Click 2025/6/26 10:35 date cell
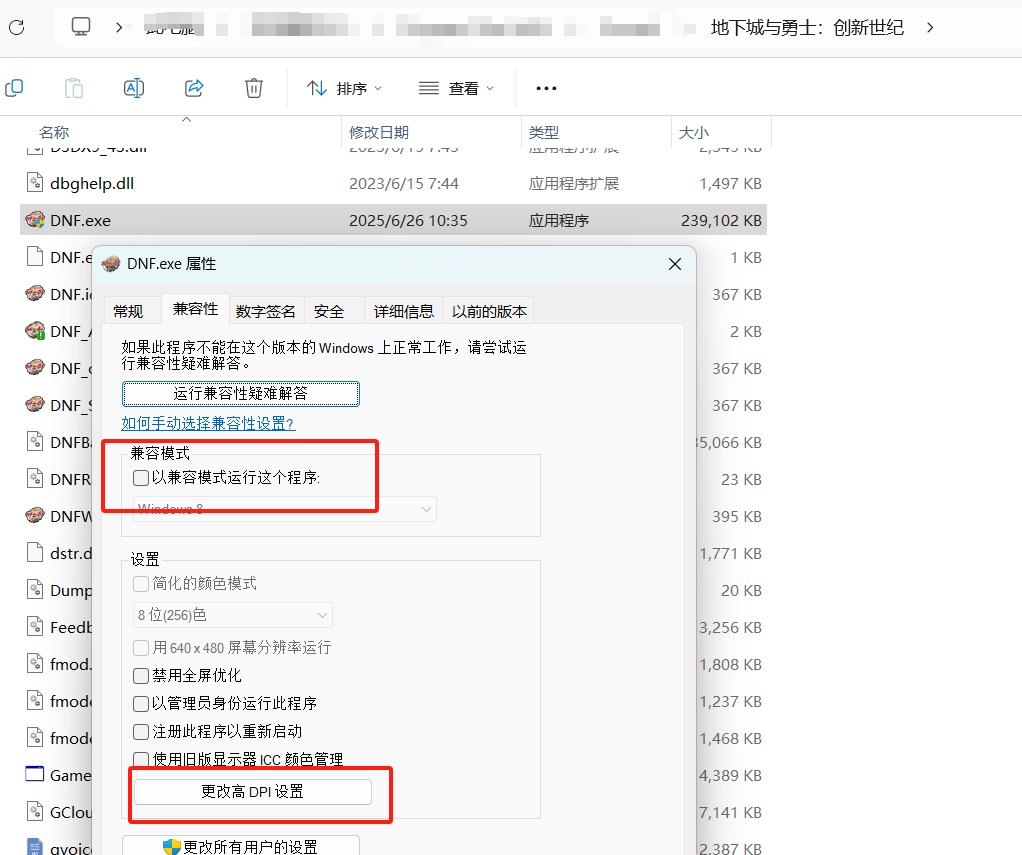Screen dimensions: 1022x855 point(408,221)
